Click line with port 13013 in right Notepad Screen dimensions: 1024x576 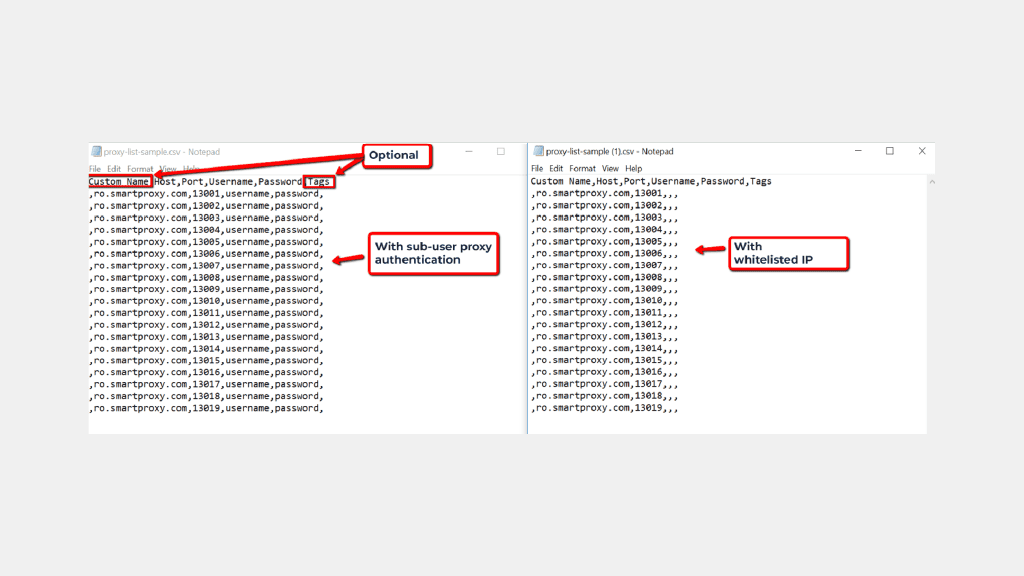605,336
